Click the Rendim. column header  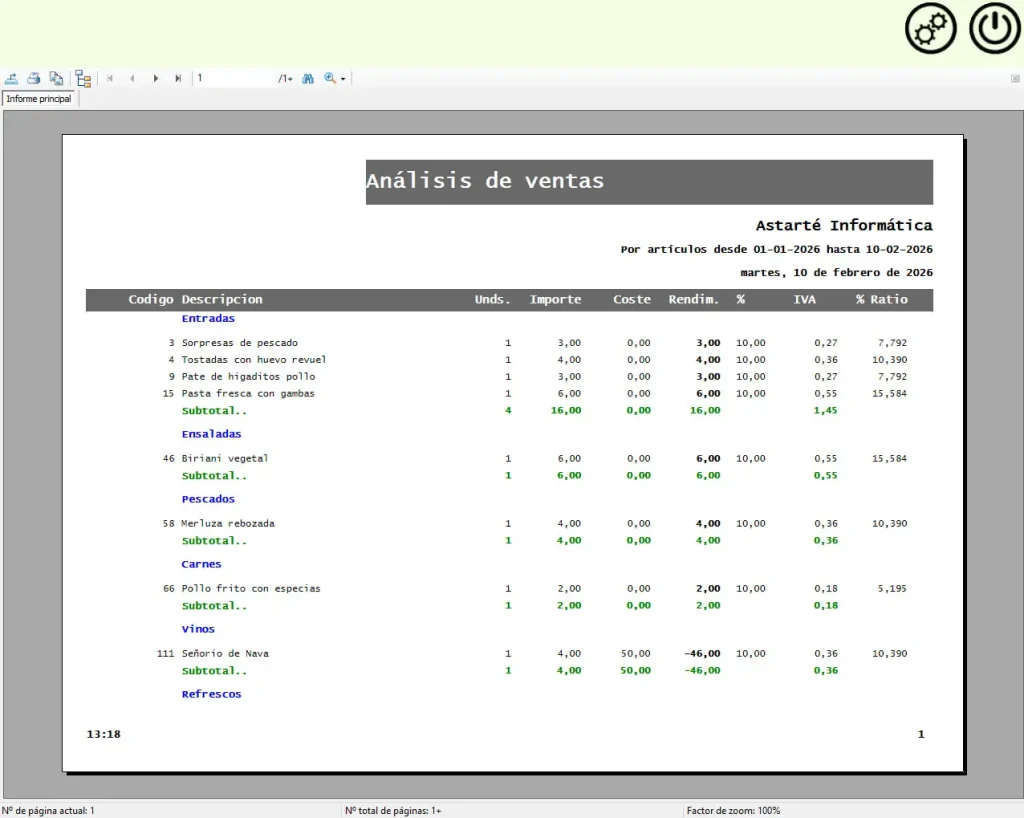694,300
